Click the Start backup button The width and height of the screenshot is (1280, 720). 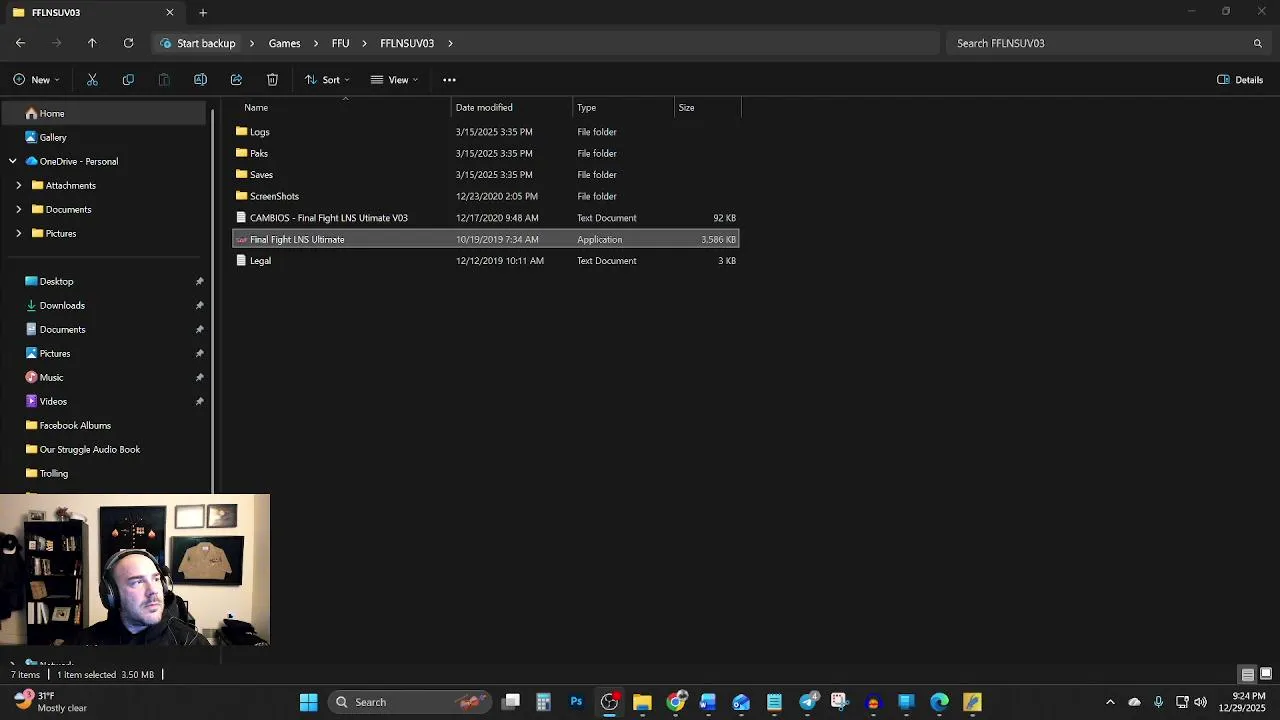[x=198, y=43]
